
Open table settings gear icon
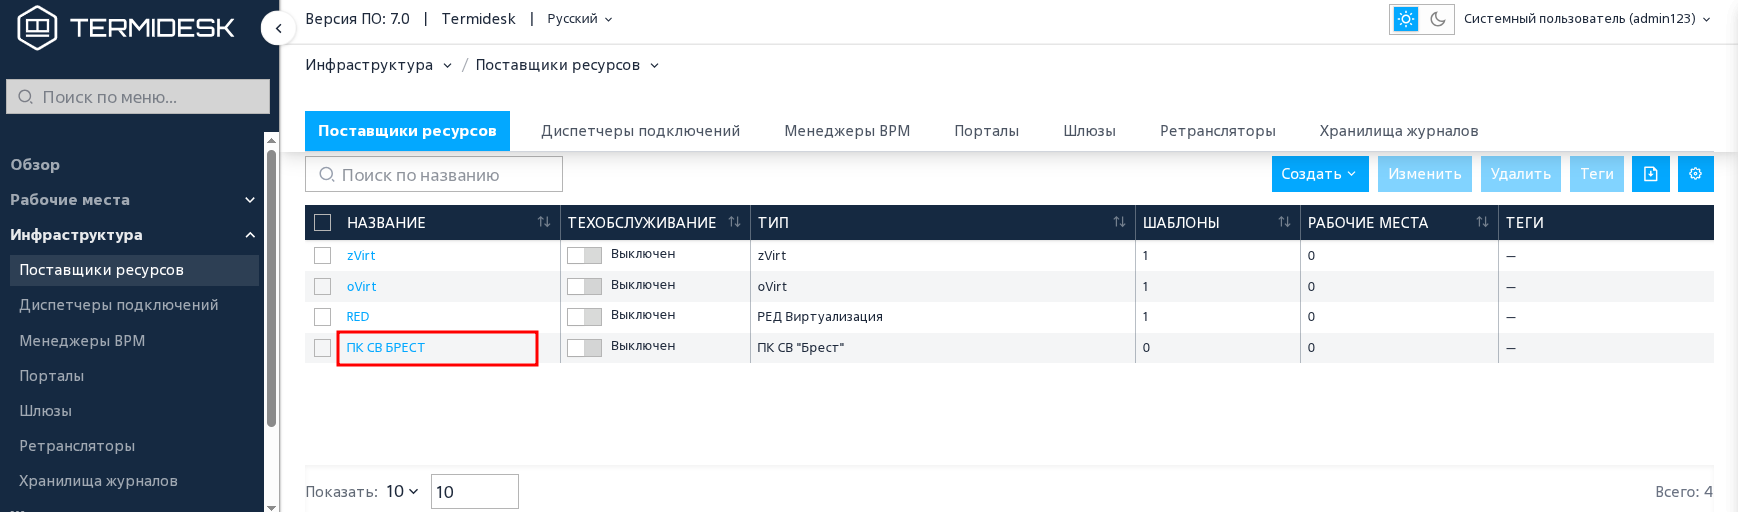coord(1696,174)
